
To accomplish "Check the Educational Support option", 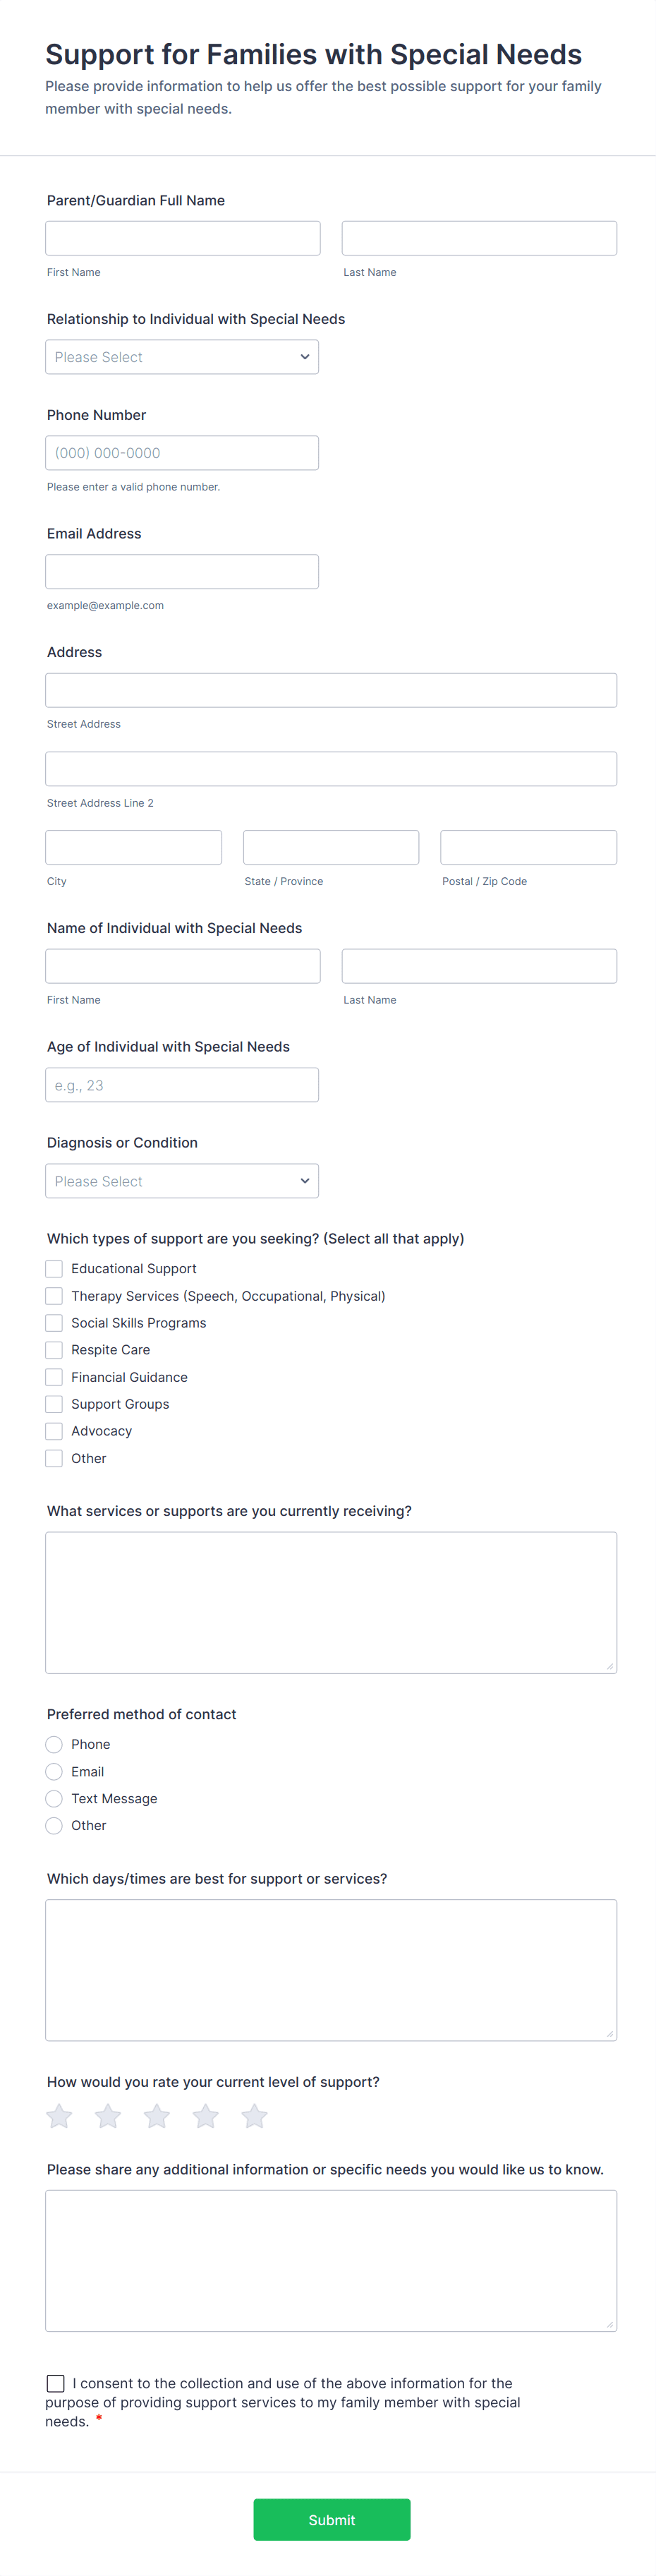I will click(54, 1269).
